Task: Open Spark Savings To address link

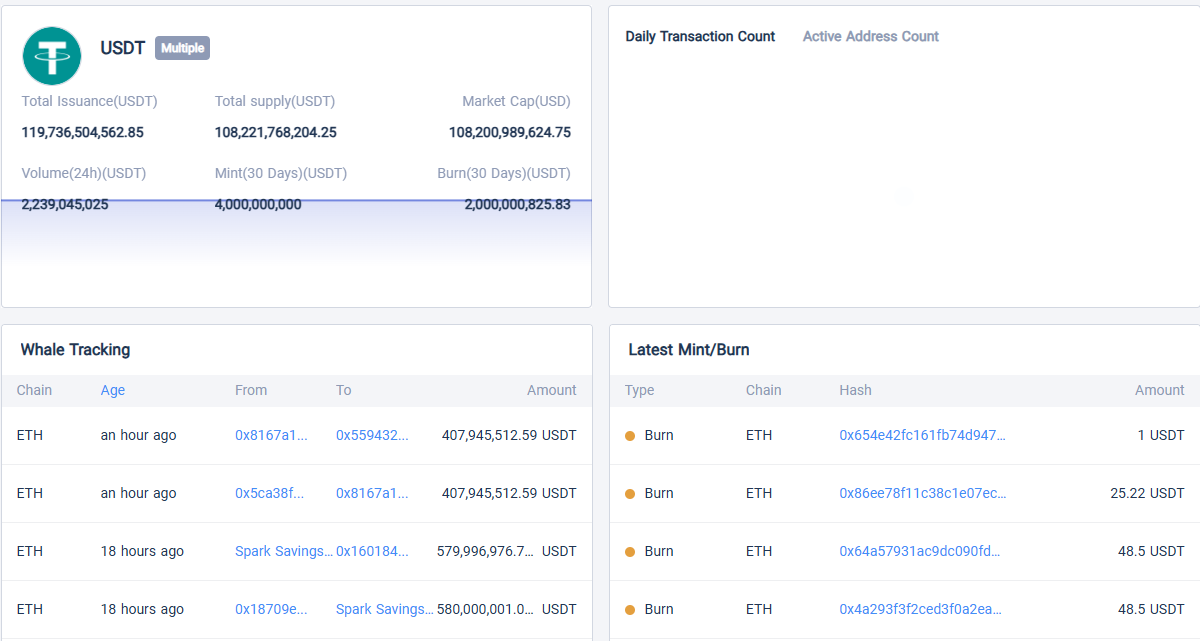Action: tap(385, 609)
